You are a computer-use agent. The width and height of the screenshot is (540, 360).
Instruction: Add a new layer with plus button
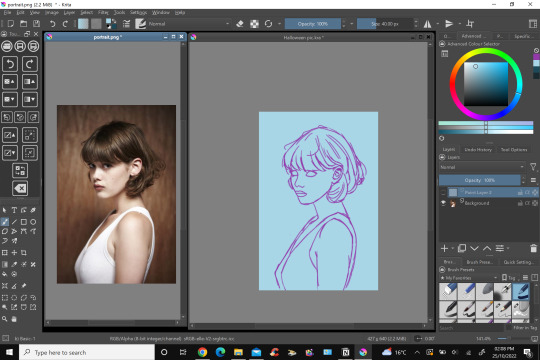[x=444, y=248]
